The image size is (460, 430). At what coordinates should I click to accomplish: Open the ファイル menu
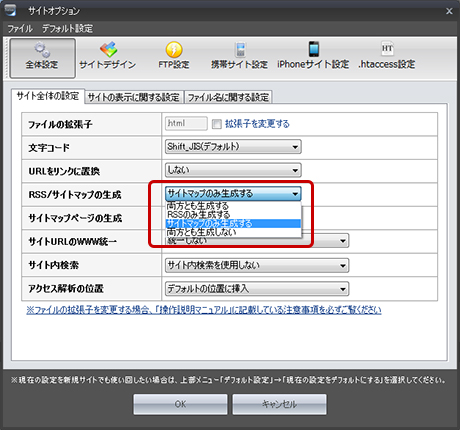[20, 29]
